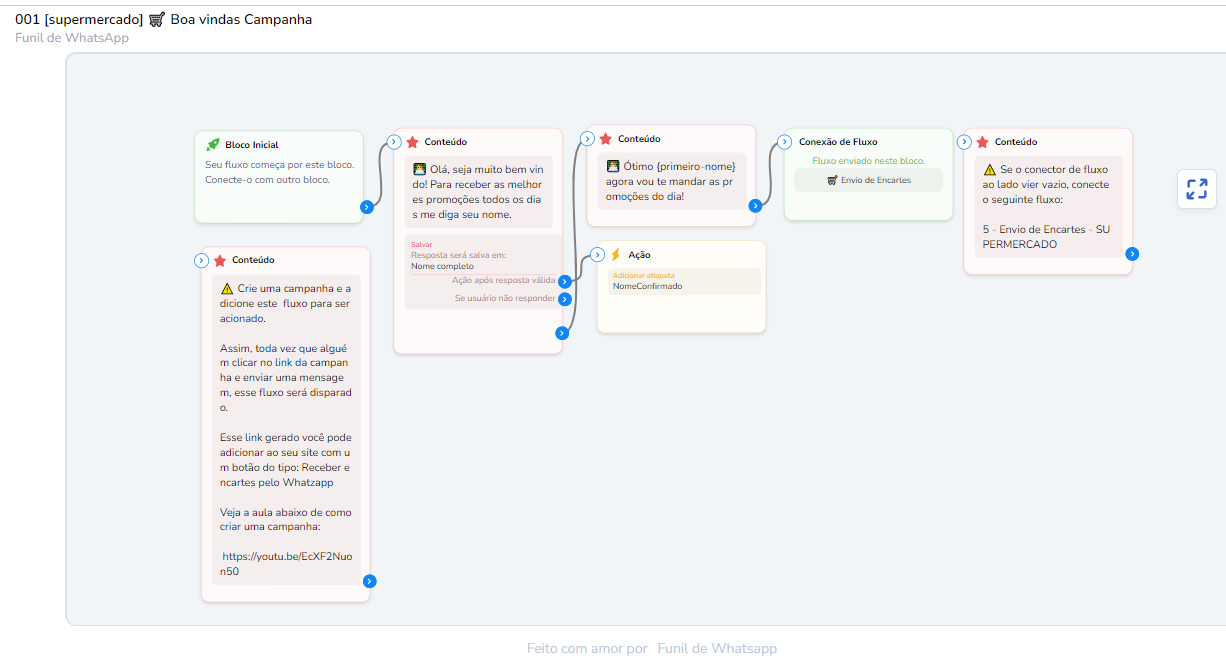
Task: Click the shopping cart icon in page title
Action: [157, 19]
